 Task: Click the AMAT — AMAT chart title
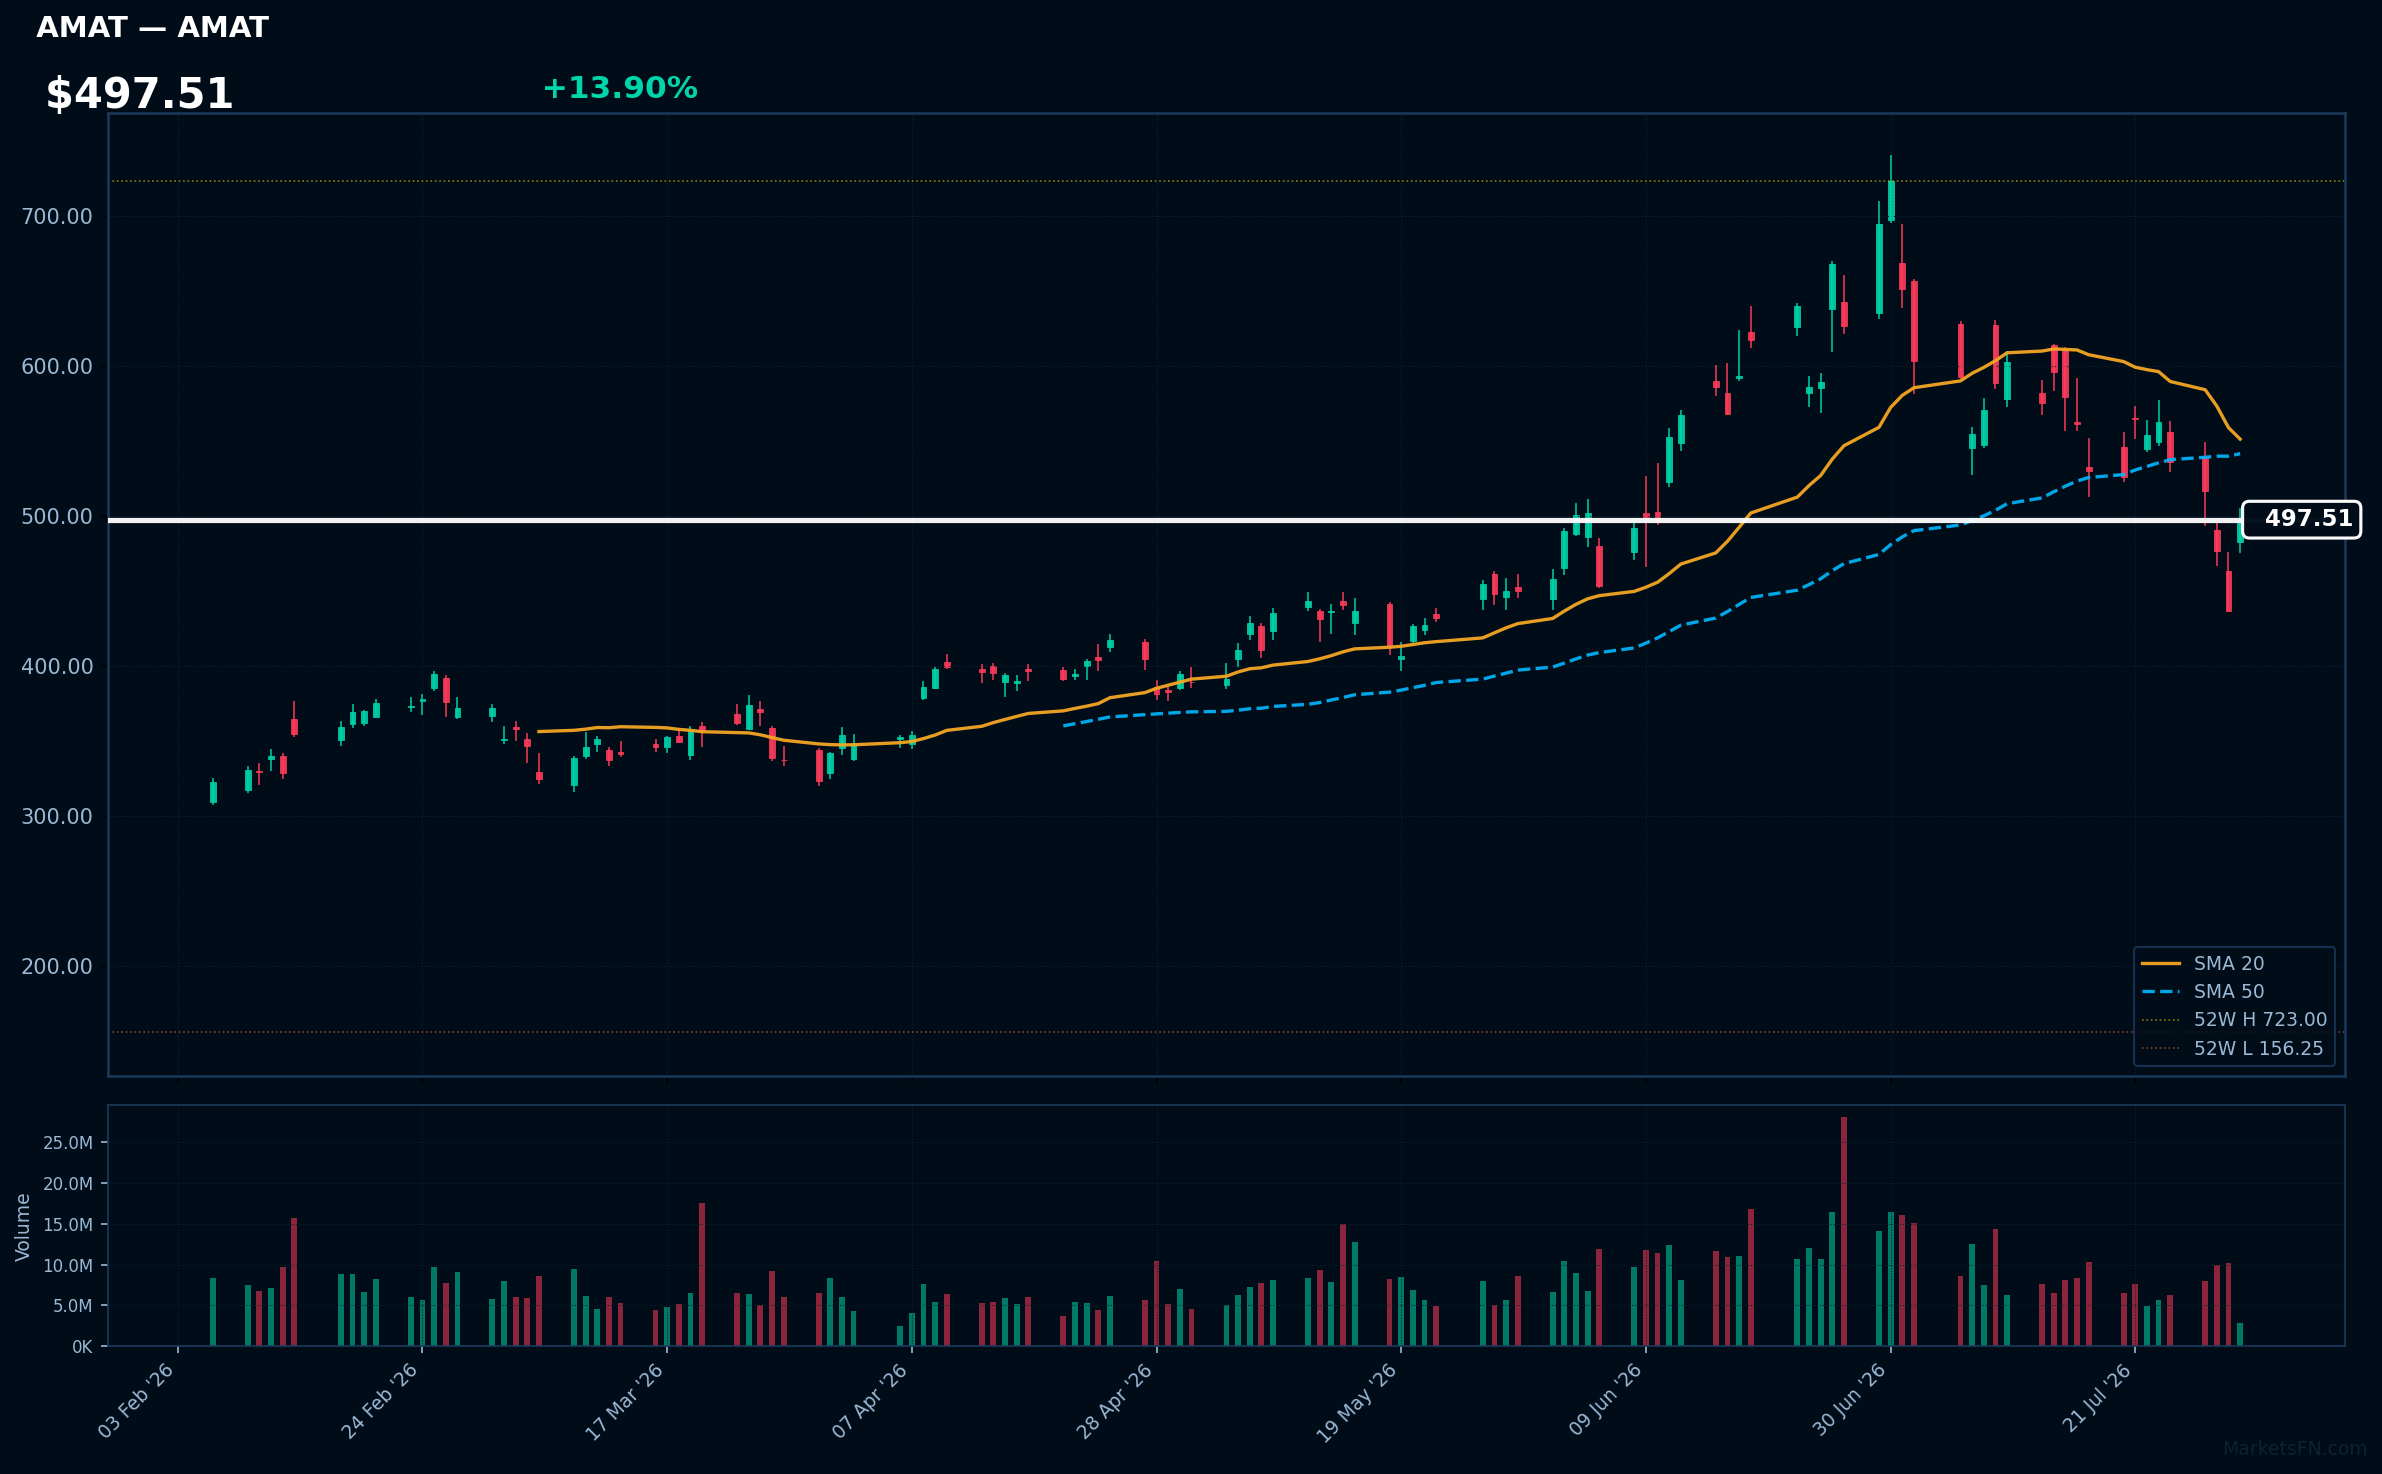pyautogui.click(x=152, y=27)
